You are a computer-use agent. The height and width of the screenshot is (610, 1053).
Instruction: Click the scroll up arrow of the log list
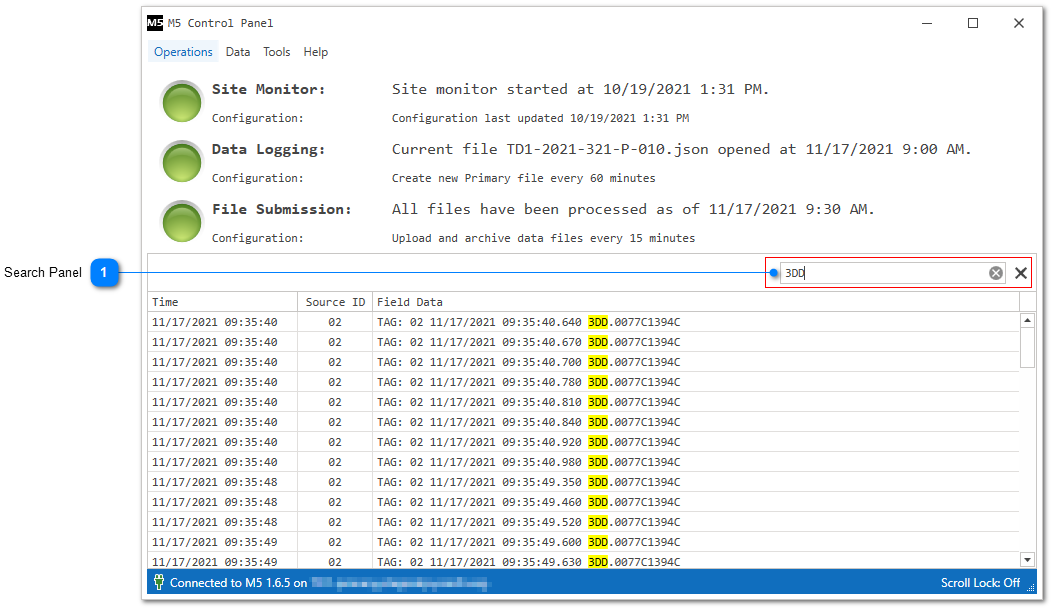(x=1027, y=320)
